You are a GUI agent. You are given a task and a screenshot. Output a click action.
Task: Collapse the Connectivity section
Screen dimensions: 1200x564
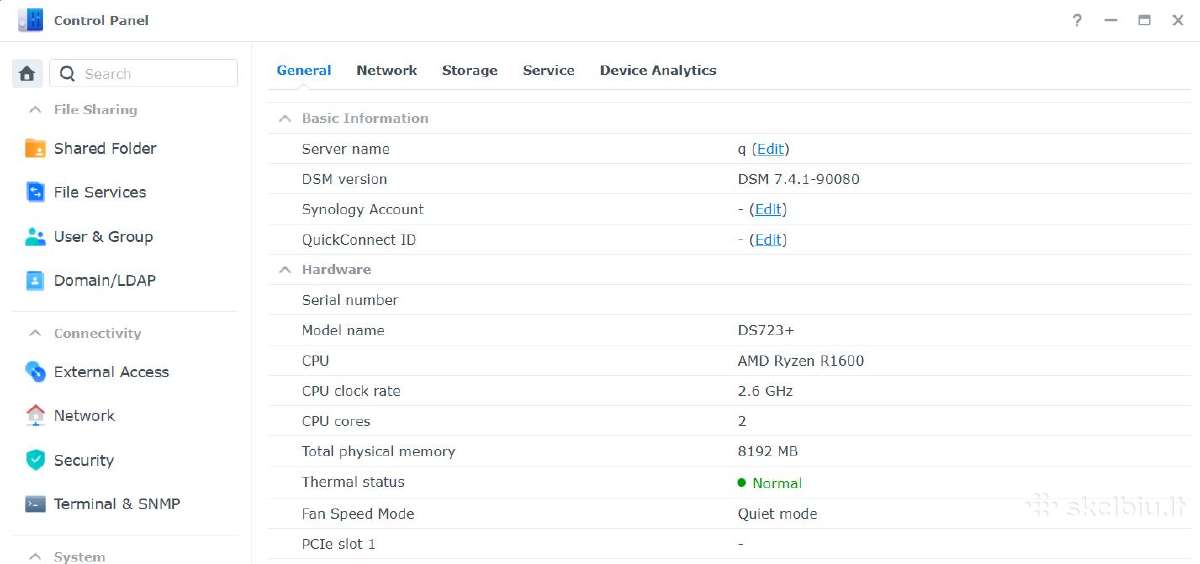pyautogui.click(x=35, y=334)
